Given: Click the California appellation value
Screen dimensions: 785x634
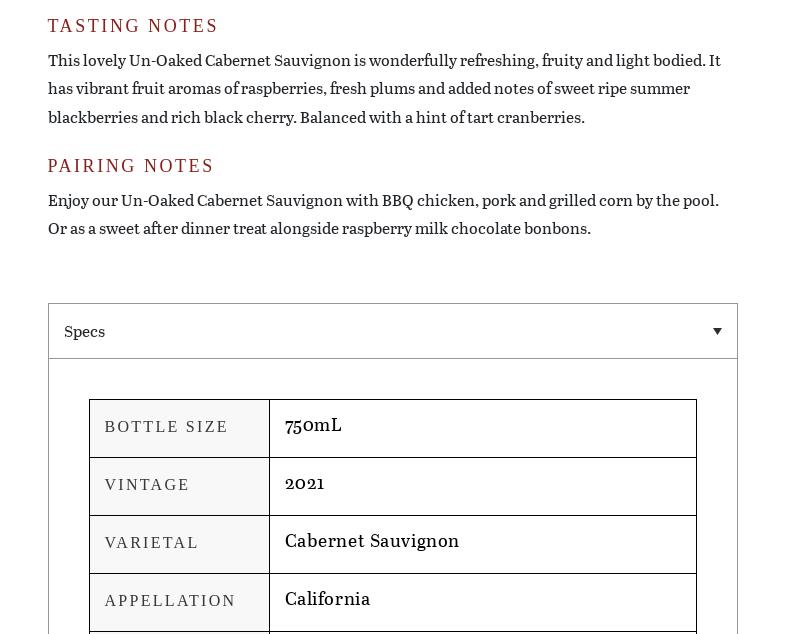Looking at the screenshot, I should click(x=327, y=599).
